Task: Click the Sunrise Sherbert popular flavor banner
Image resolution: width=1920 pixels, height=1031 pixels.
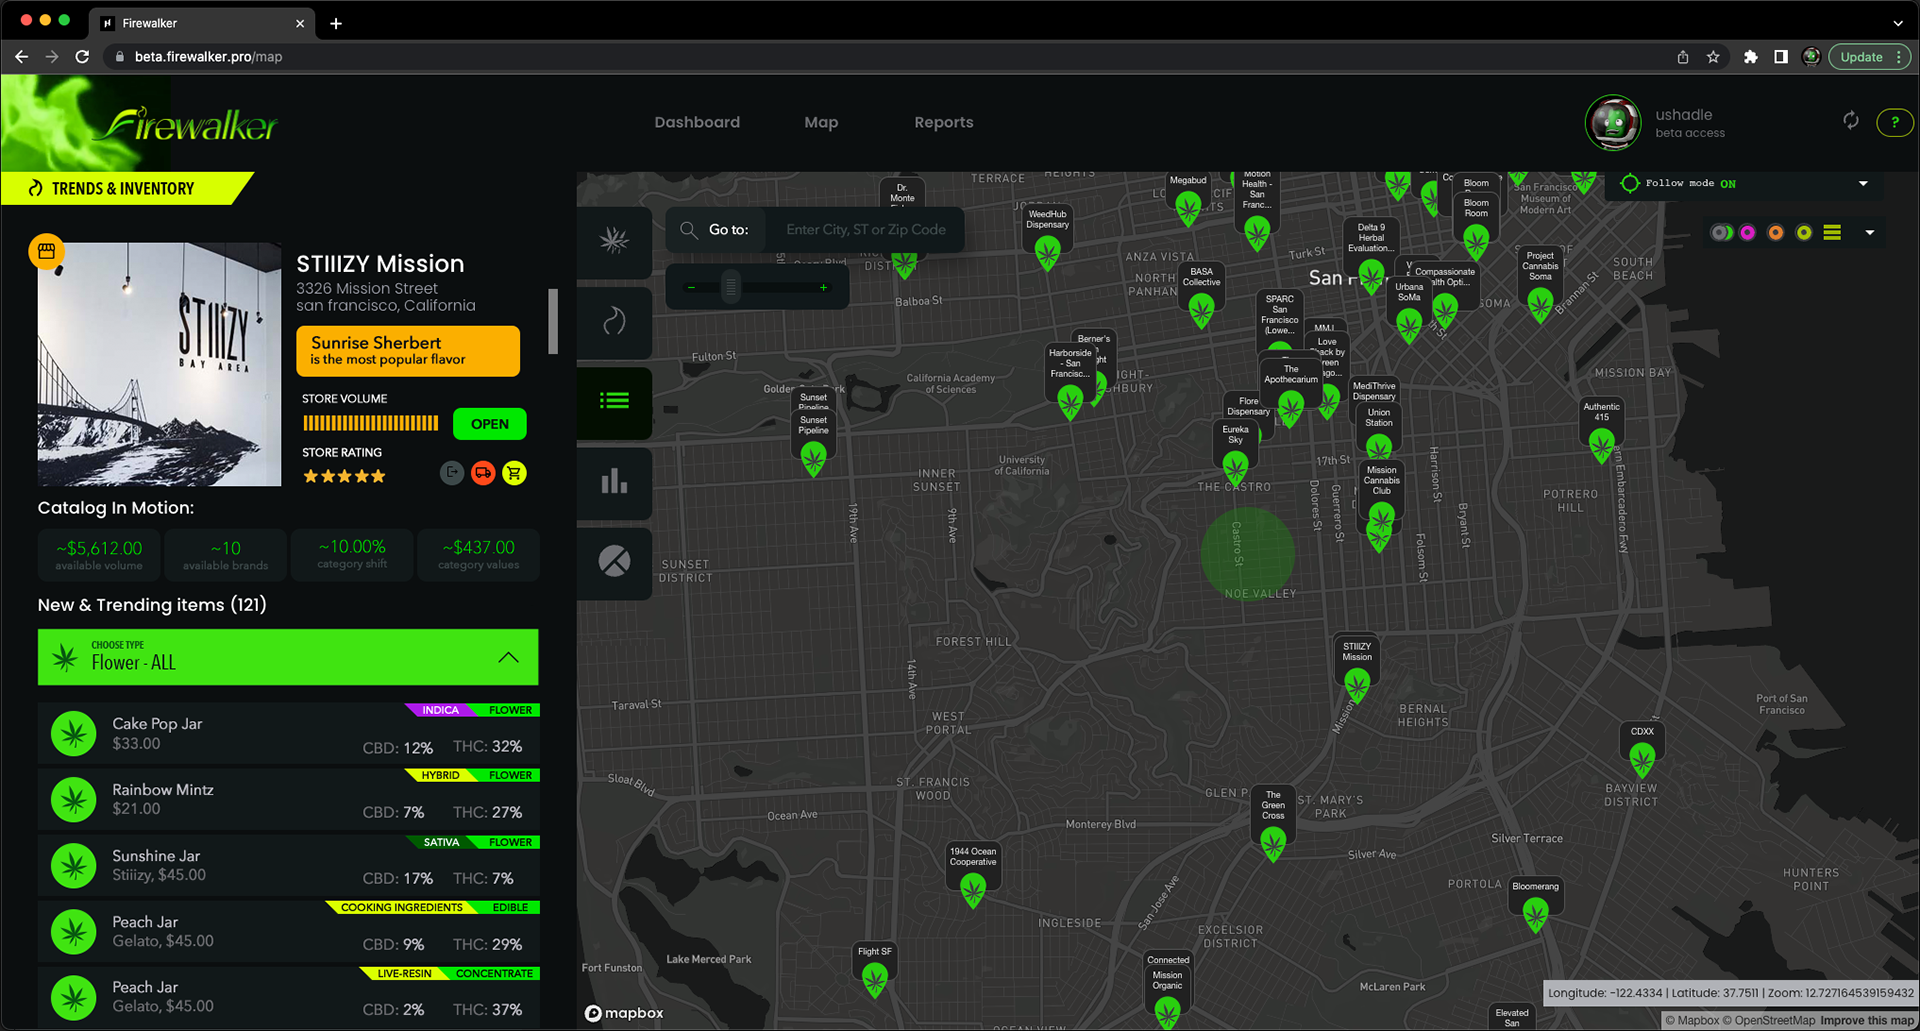Action: 408,351
